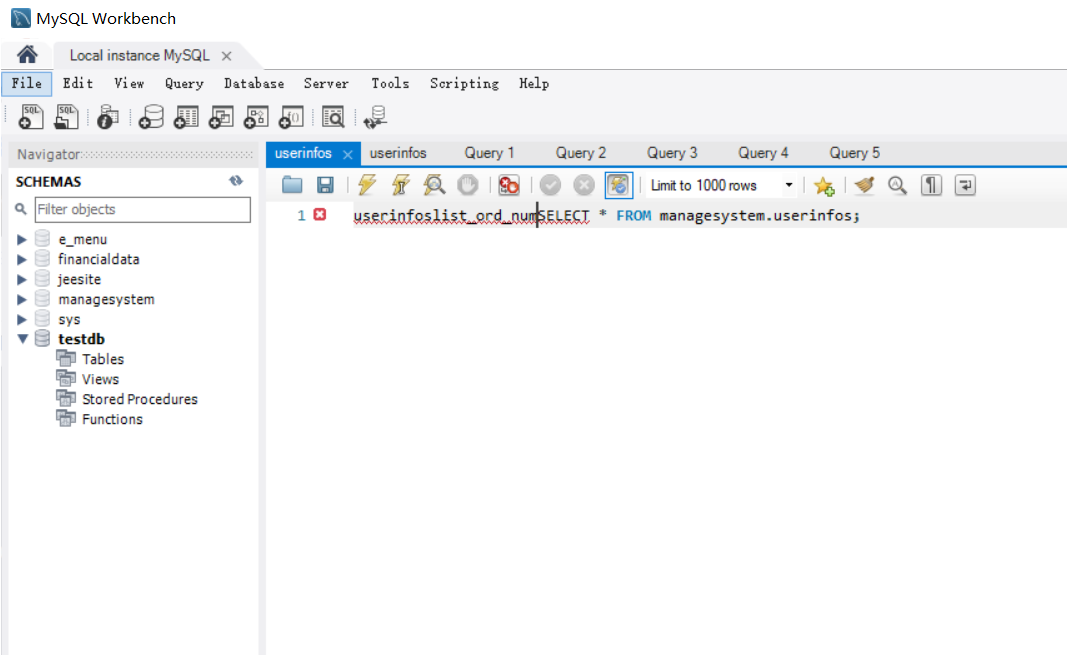1067x655 pixels.
Task: Switch to the Query 3 tab
Action: pyautogui.click(x=672, y=153)
